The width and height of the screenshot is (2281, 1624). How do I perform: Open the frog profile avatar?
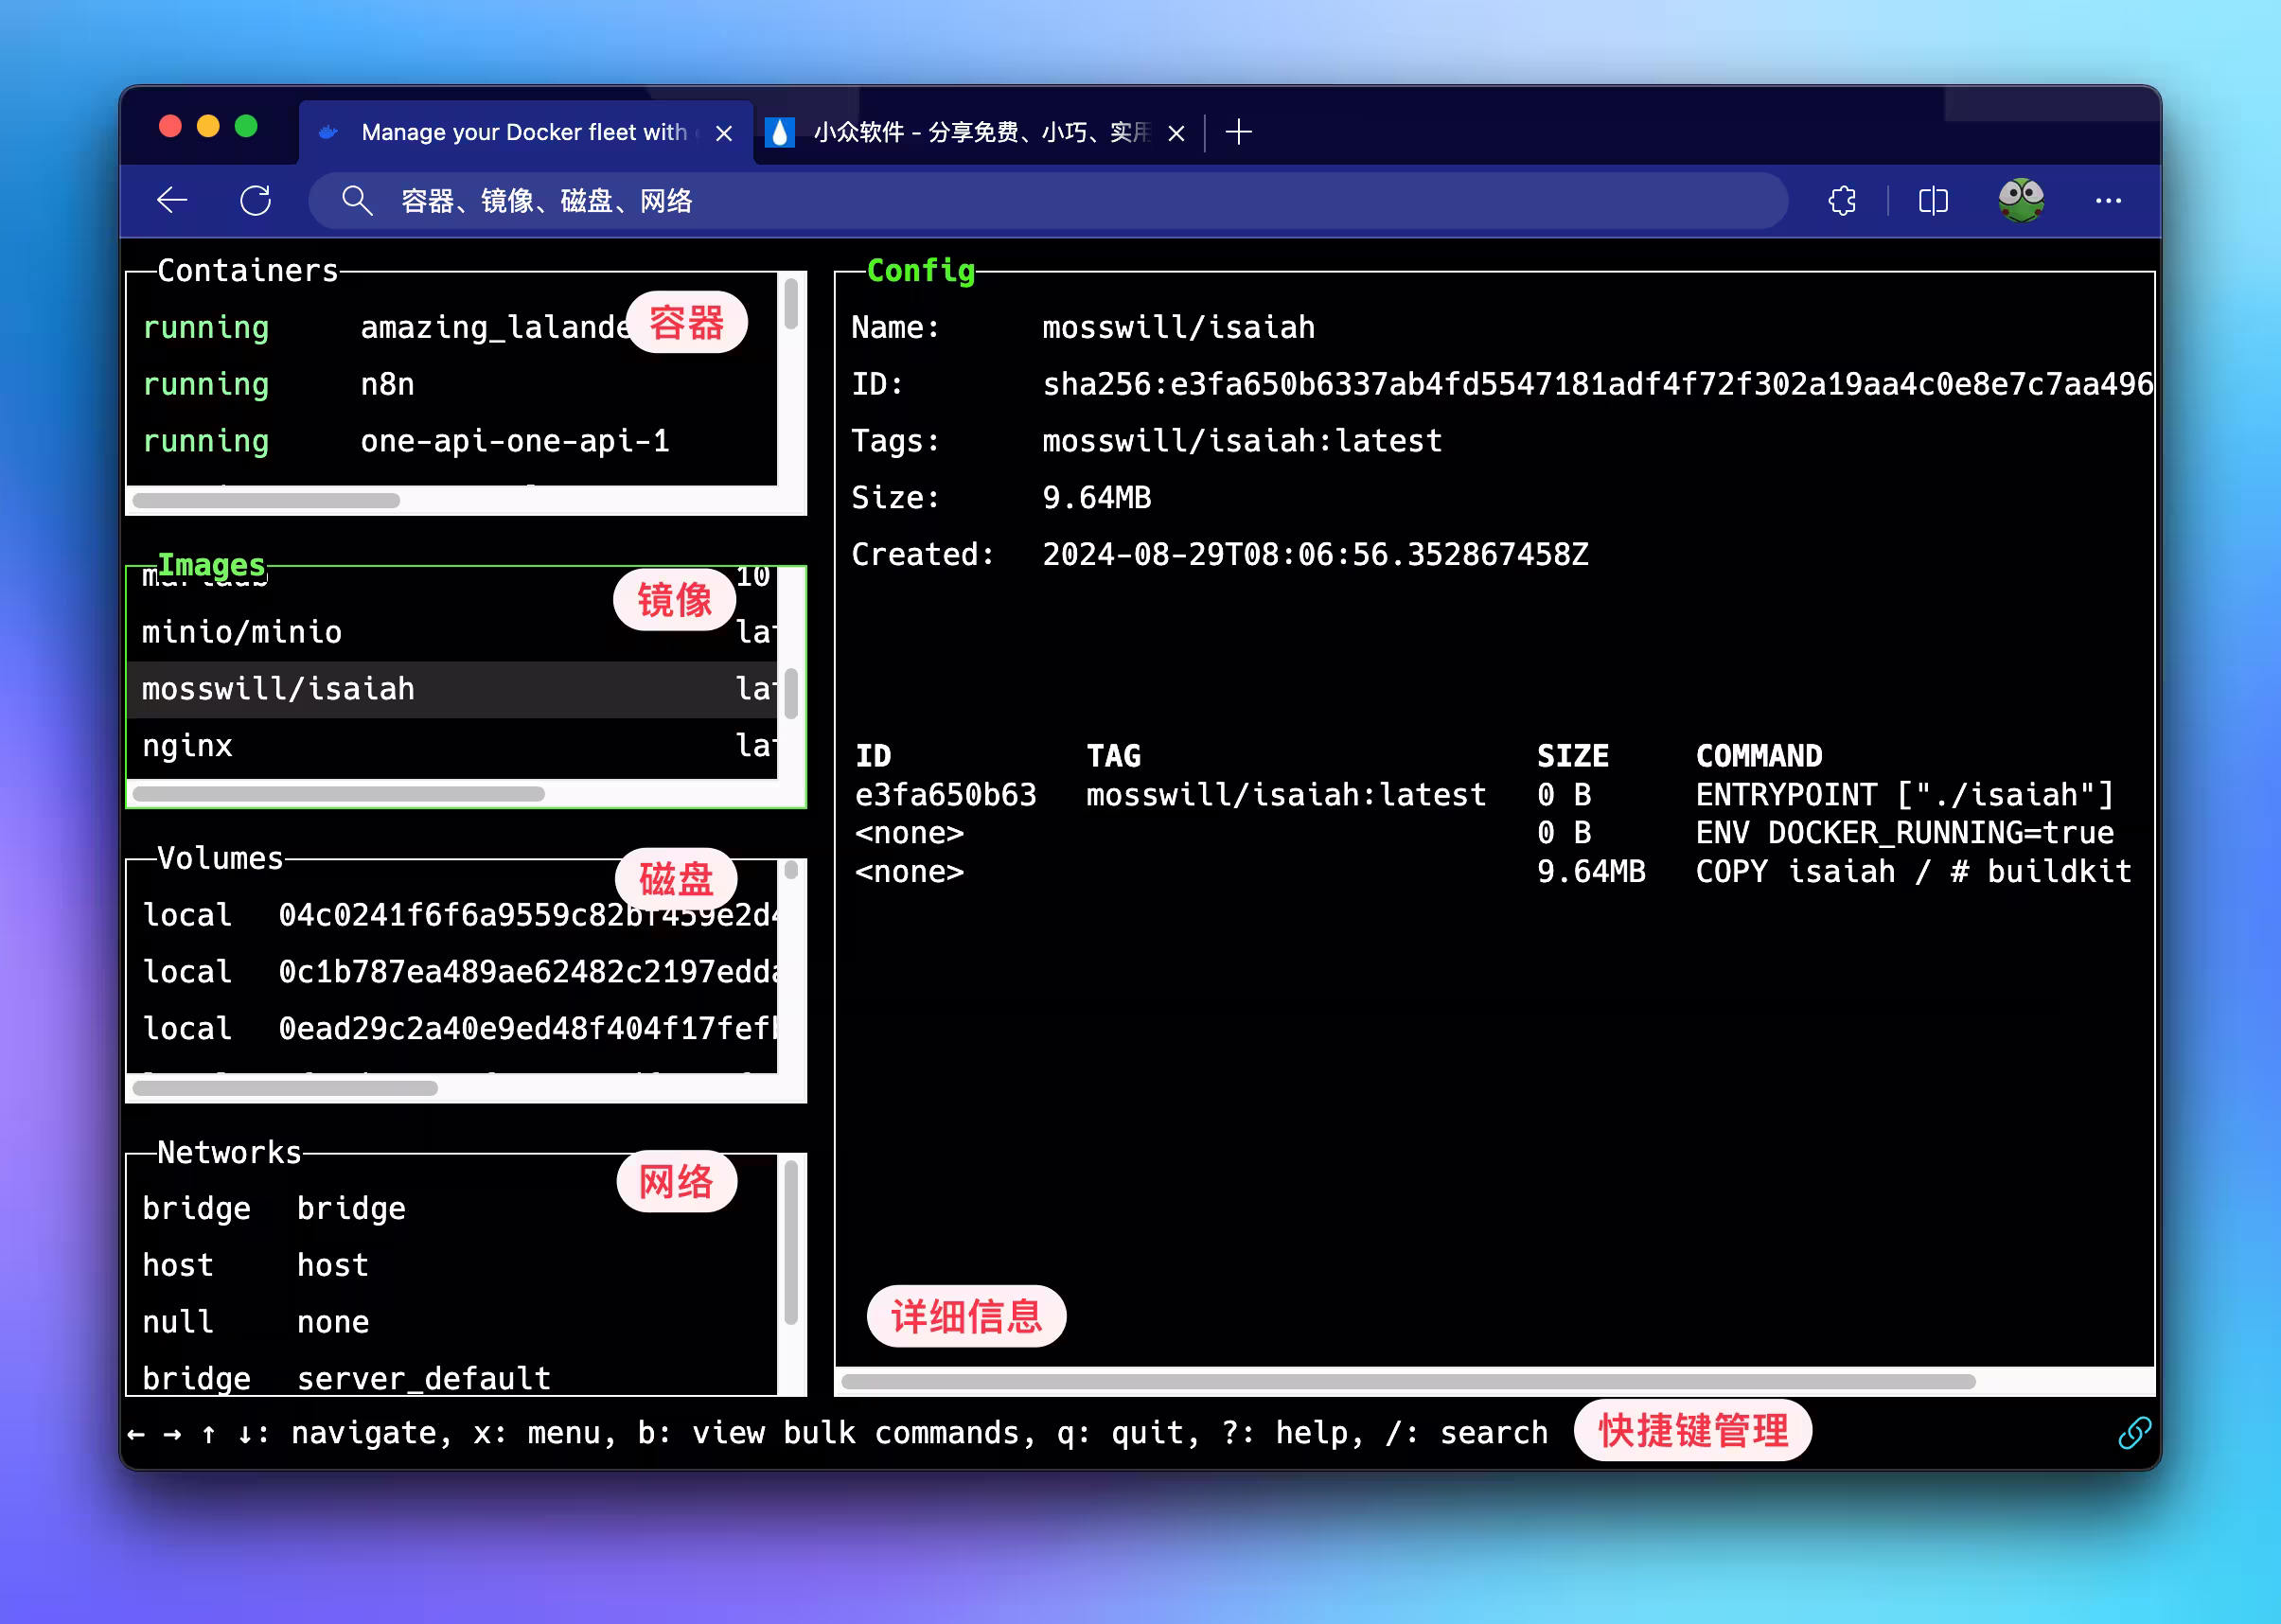click(2021, 200)
